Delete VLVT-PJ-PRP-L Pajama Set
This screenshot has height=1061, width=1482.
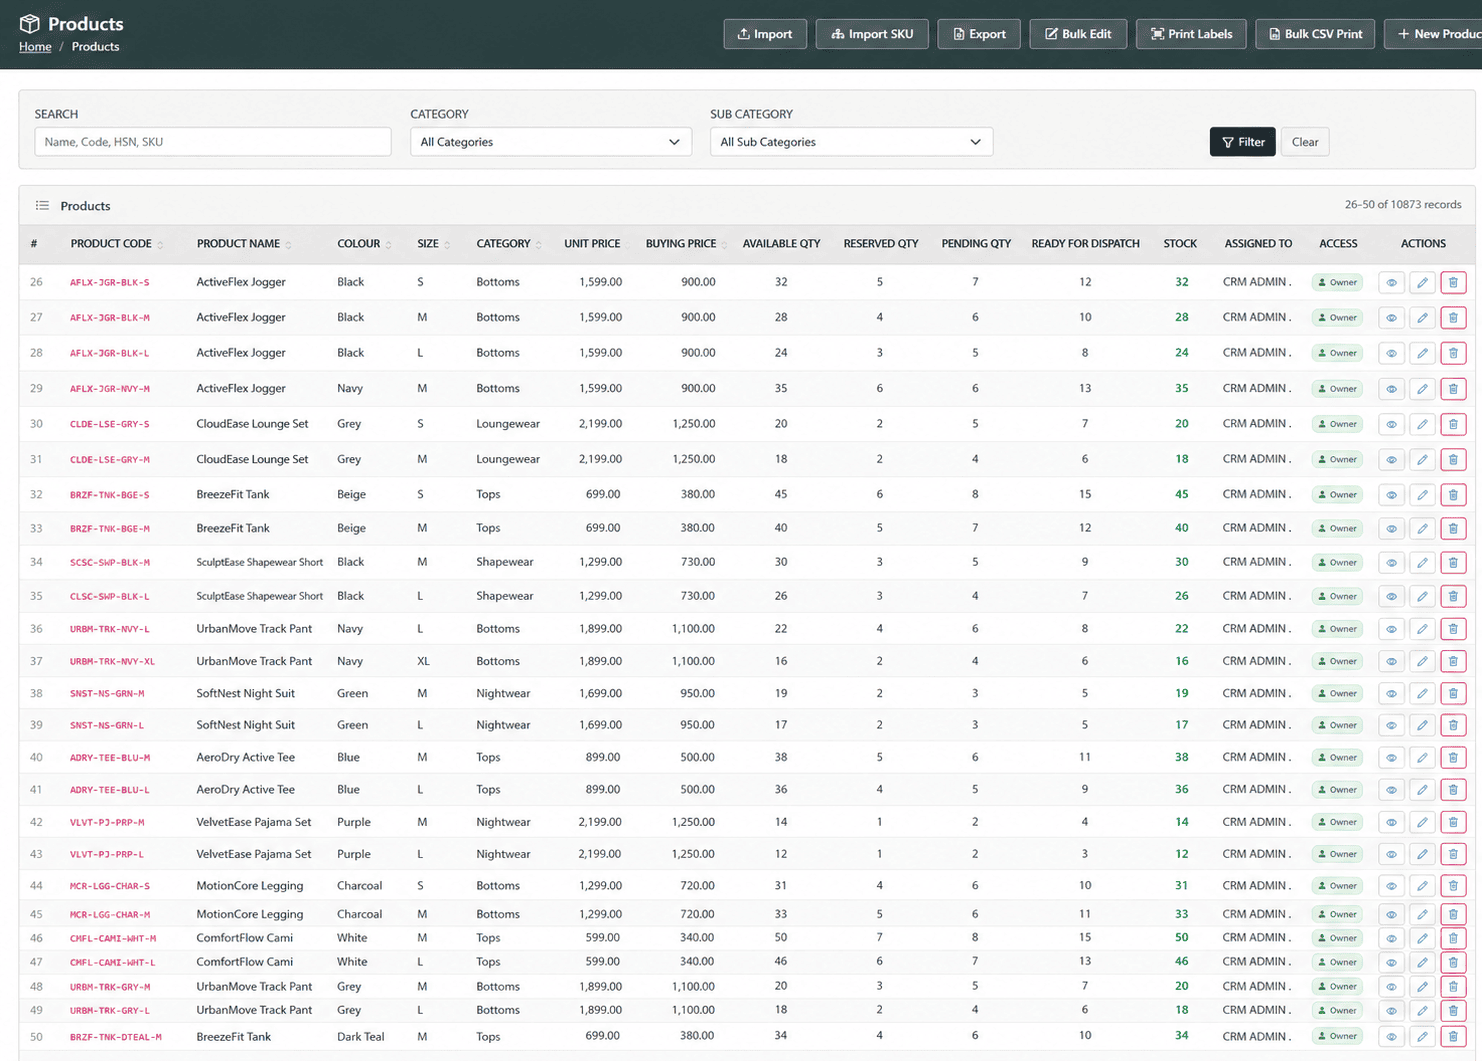(1453, 854)
